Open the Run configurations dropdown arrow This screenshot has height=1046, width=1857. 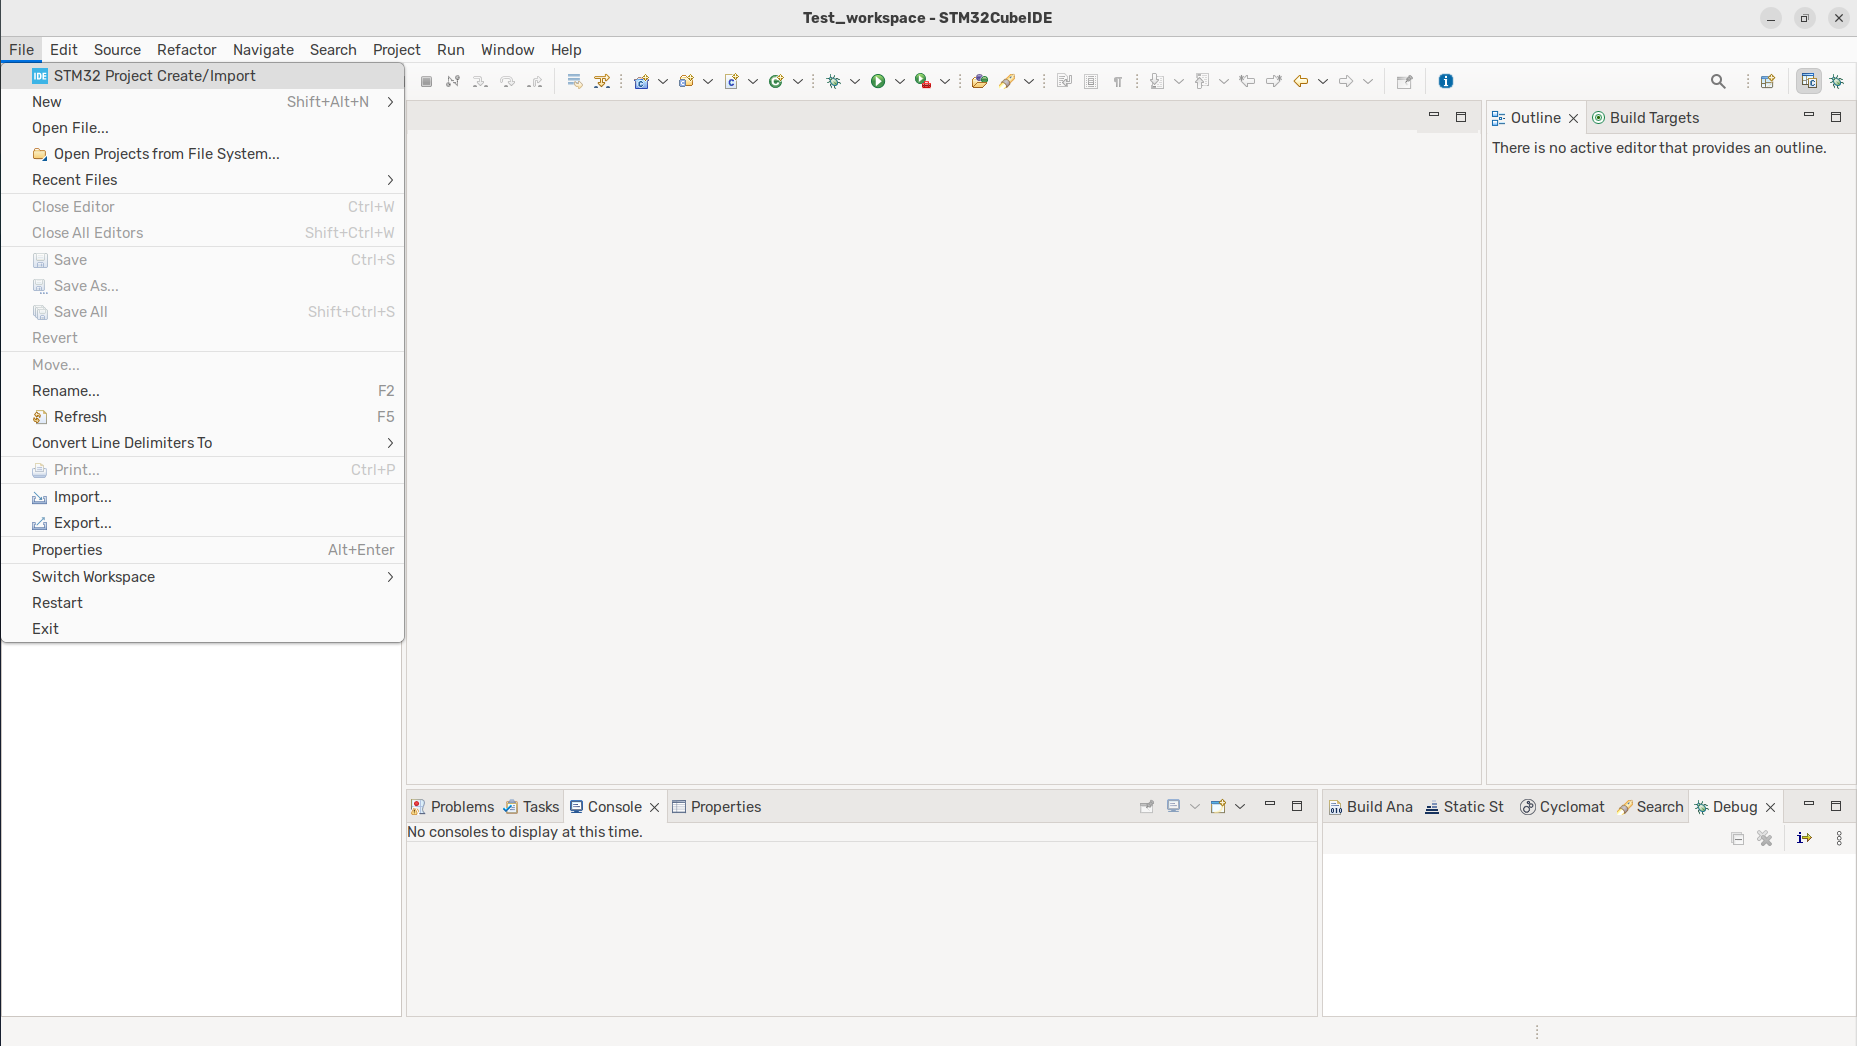(x=900, y=82)
